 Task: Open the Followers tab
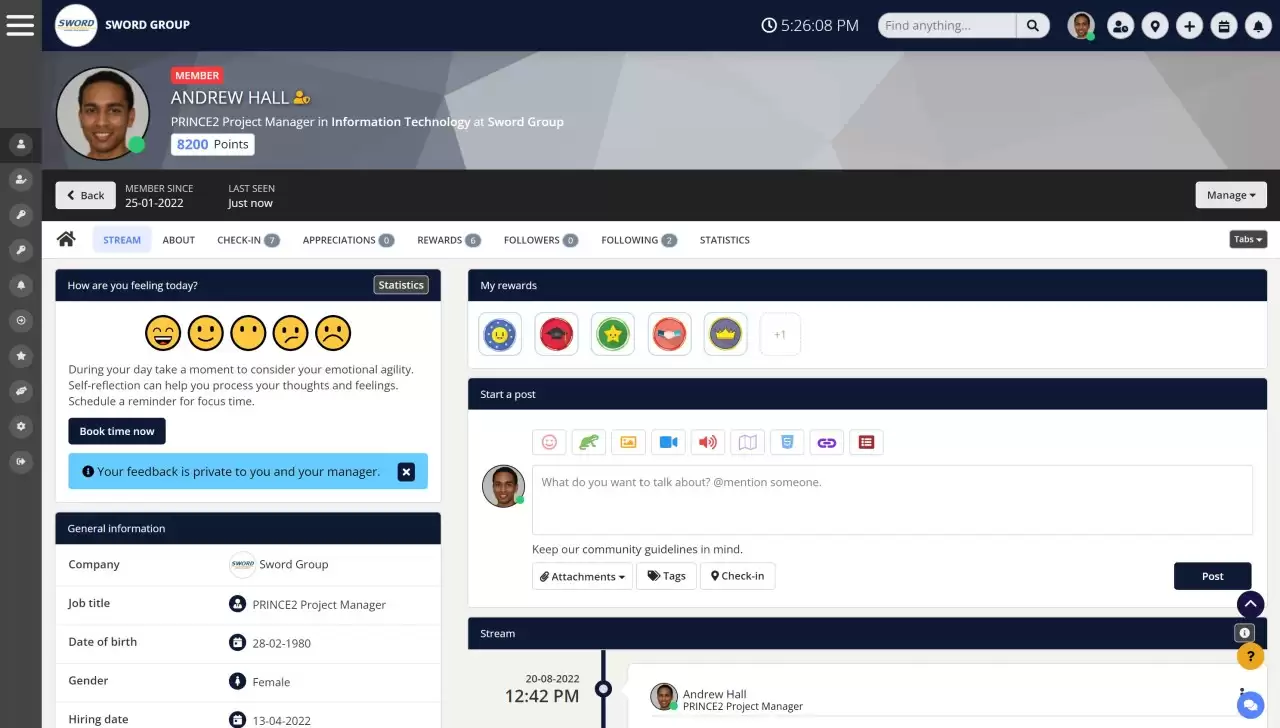pyautogui.click(x=541, y=239)
